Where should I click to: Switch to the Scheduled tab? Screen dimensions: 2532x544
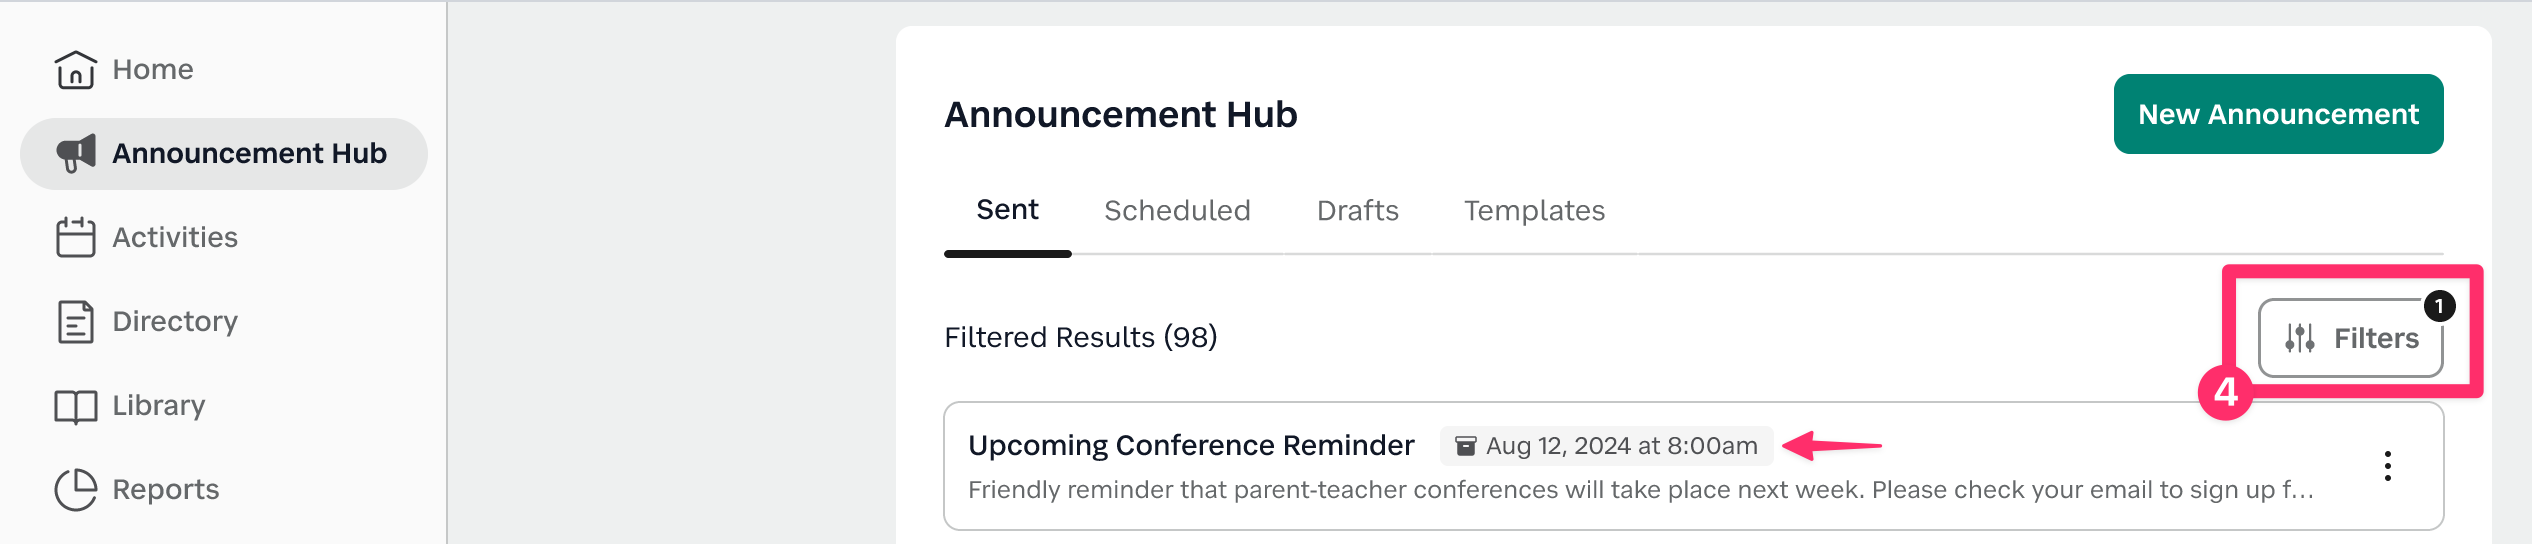coord(1177,211)
